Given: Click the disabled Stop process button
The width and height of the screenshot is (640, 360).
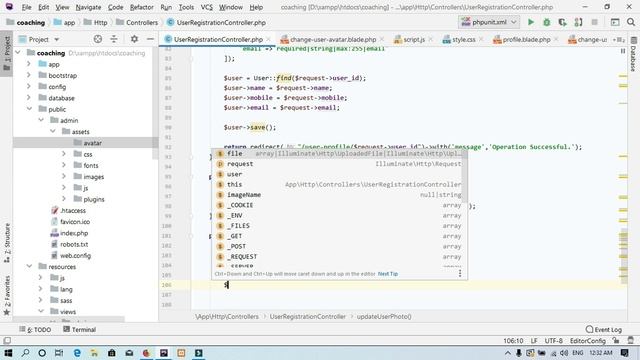Looking at the screenshot, I should click(595, 22).
